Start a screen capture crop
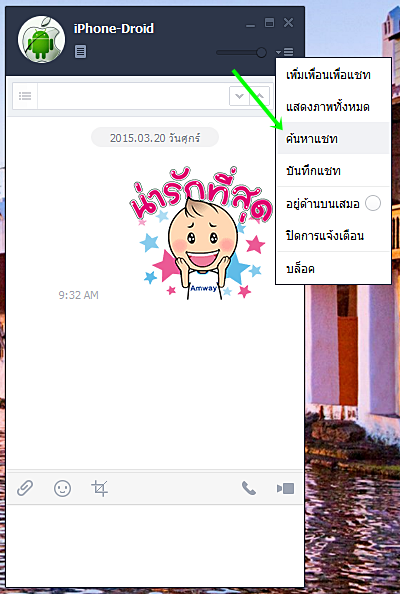Viewport: 400px width, 594px height. tap(99, 488)
